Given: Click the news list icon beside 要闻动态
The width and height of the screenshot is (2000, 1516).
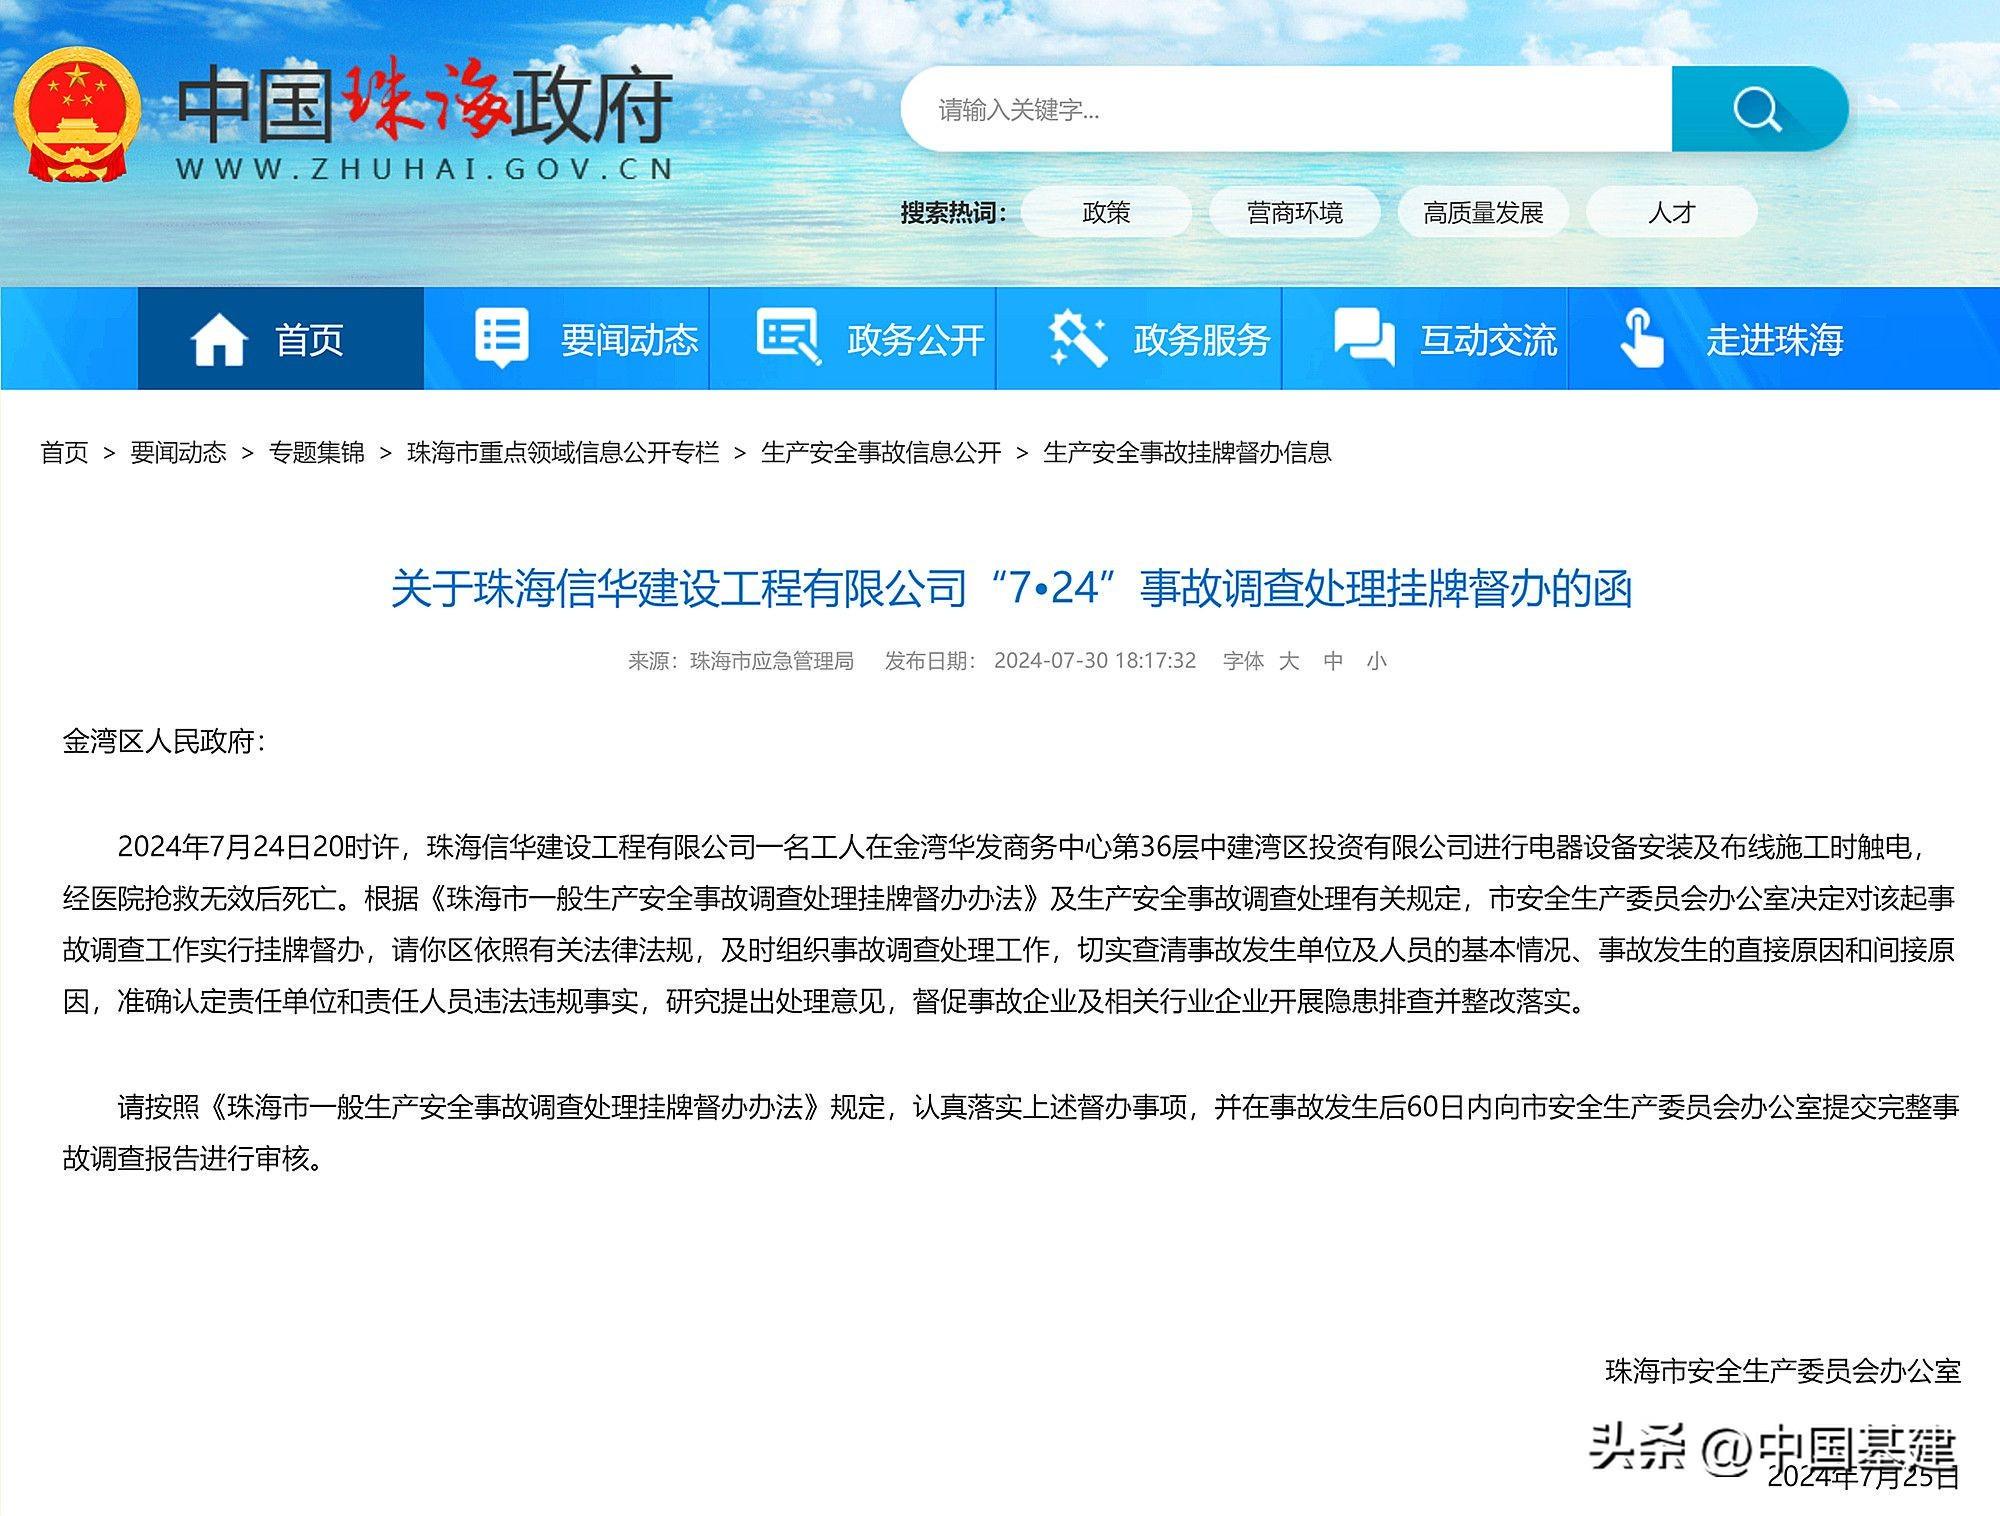Looking at the screenshot, I should click(x=501, y=338).
